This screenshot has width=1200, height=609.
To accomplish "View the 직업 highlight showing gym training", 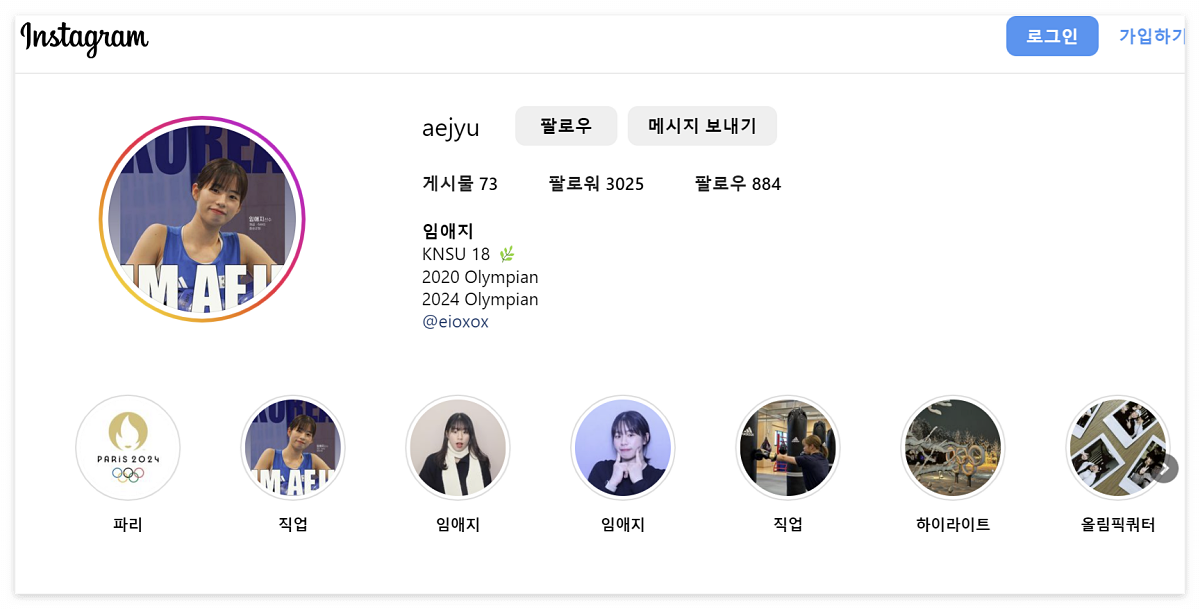I will [788, 448].
